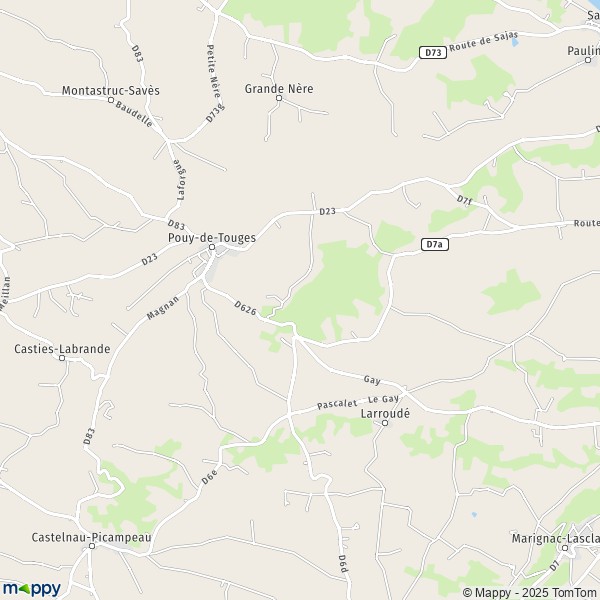Select the Grande Nère locality marker
Image resolution: width=600 pixels, height=600 pixels.
(279, 98)
